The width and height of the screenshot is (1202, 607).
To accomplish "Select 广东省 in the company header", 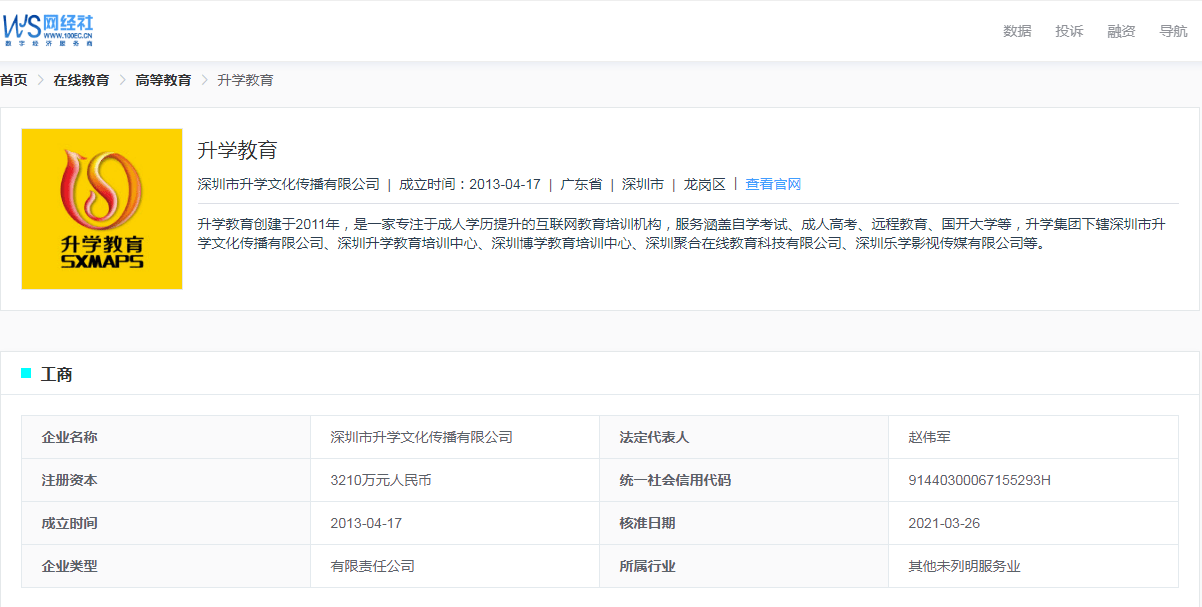I will [x=581, y=184].
